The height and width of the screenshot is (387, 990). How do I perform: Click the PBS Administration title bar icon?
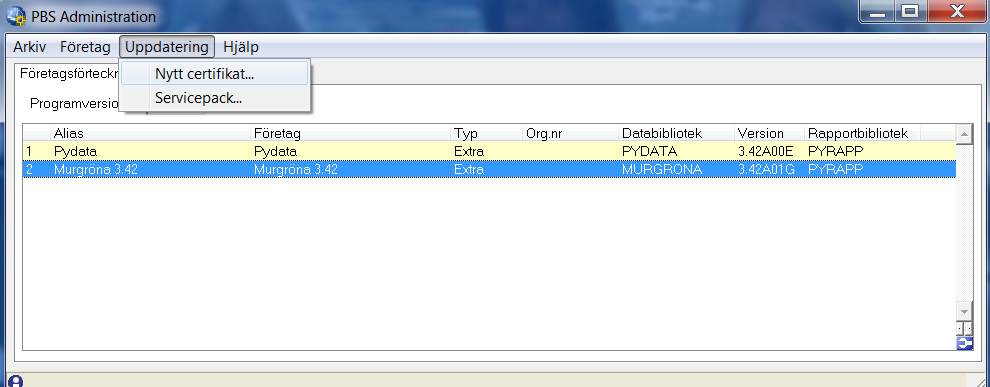coord(16,16)
